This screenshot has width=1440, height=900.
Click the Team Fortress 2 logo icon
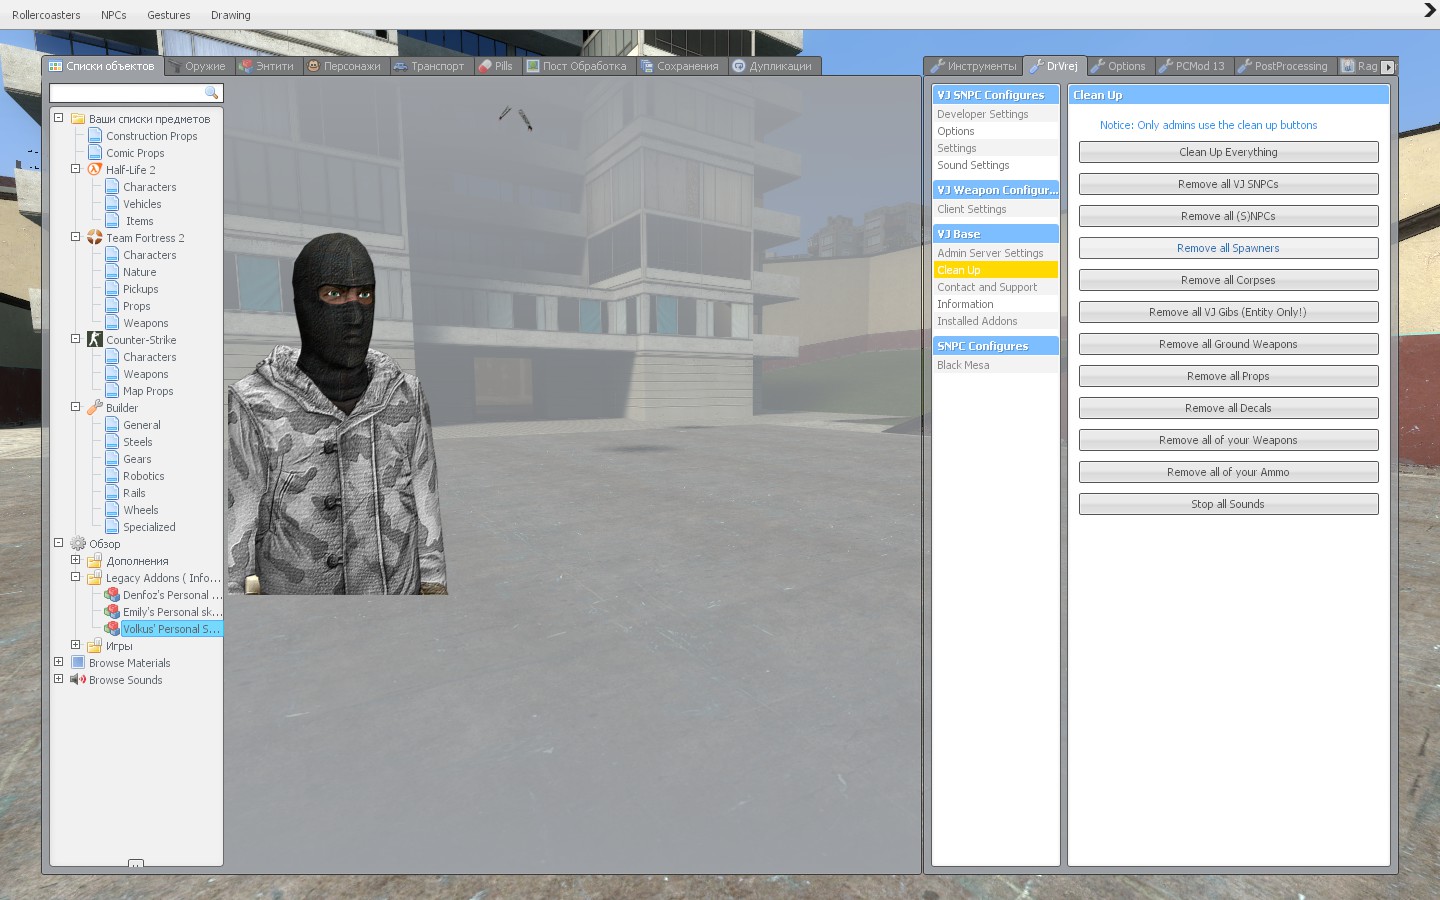(x=95, y=238)
